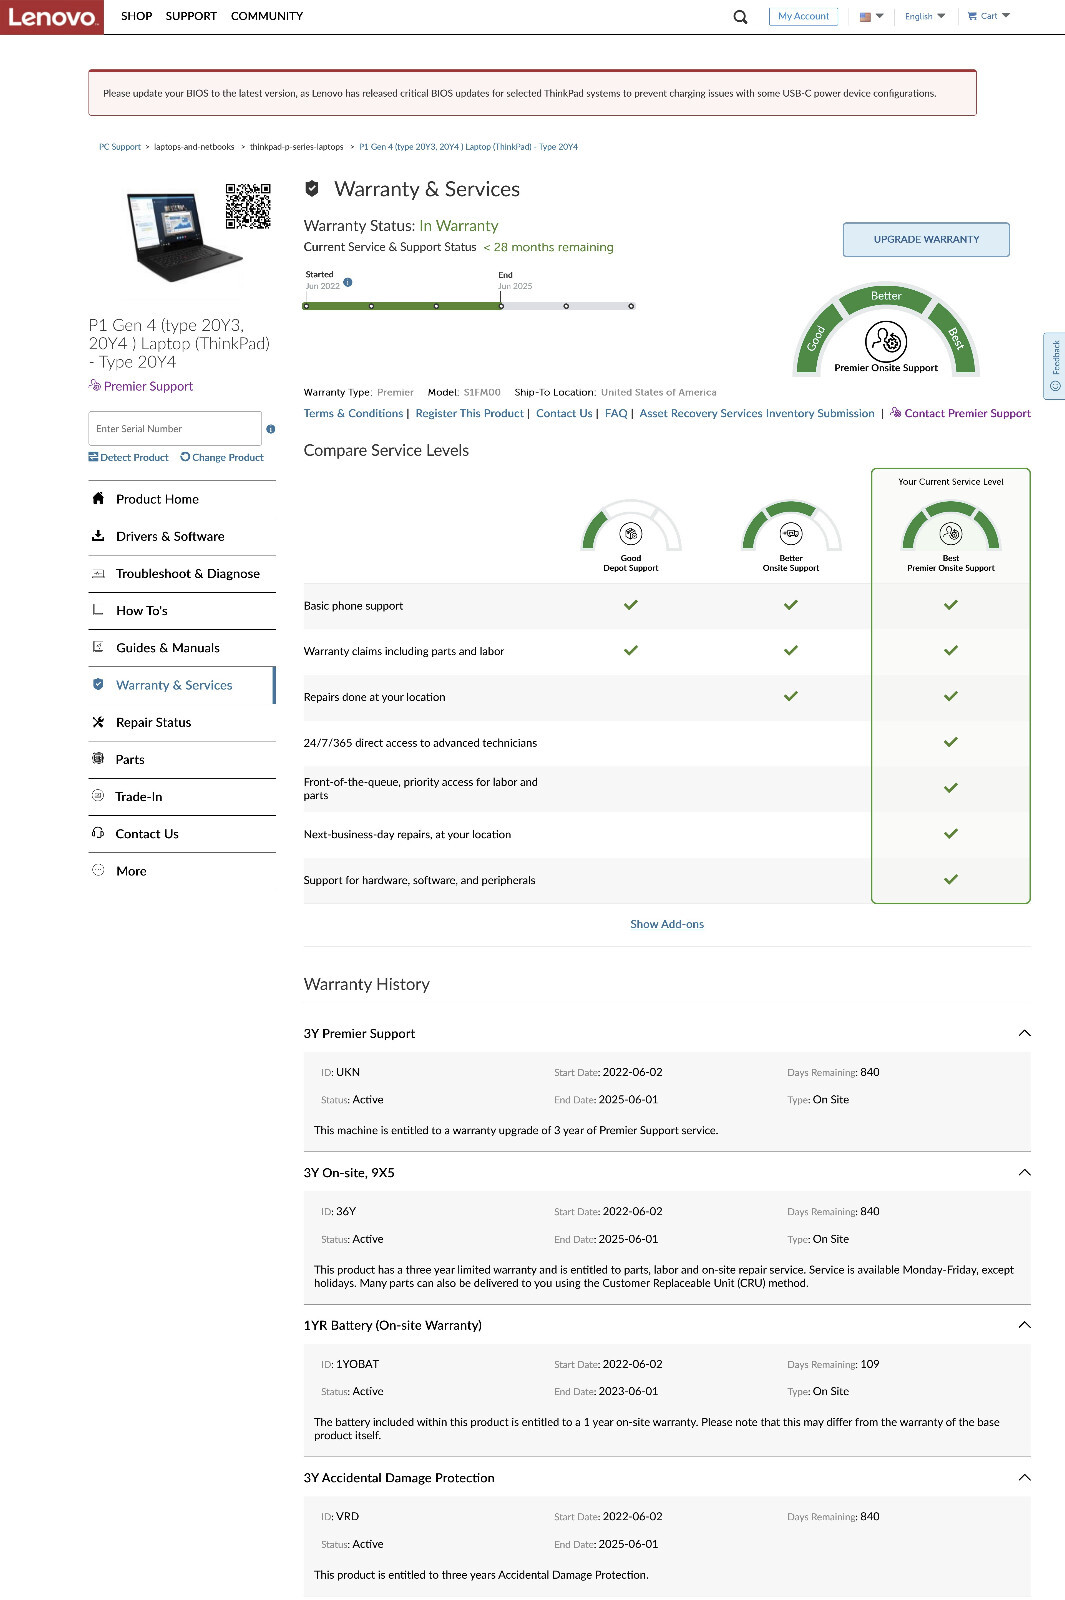
Task: Open the SUPPORT menu
Action: coord(191,16)
